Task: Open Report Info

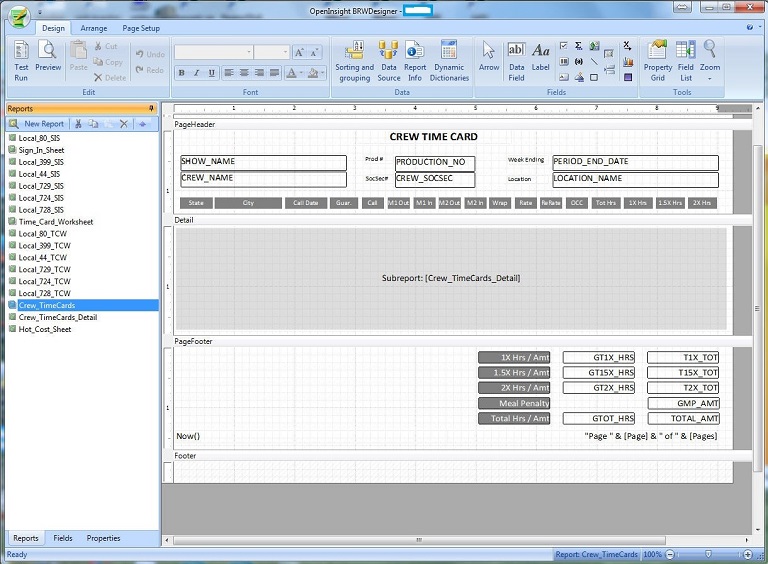Action: click(x=415, y=61)
